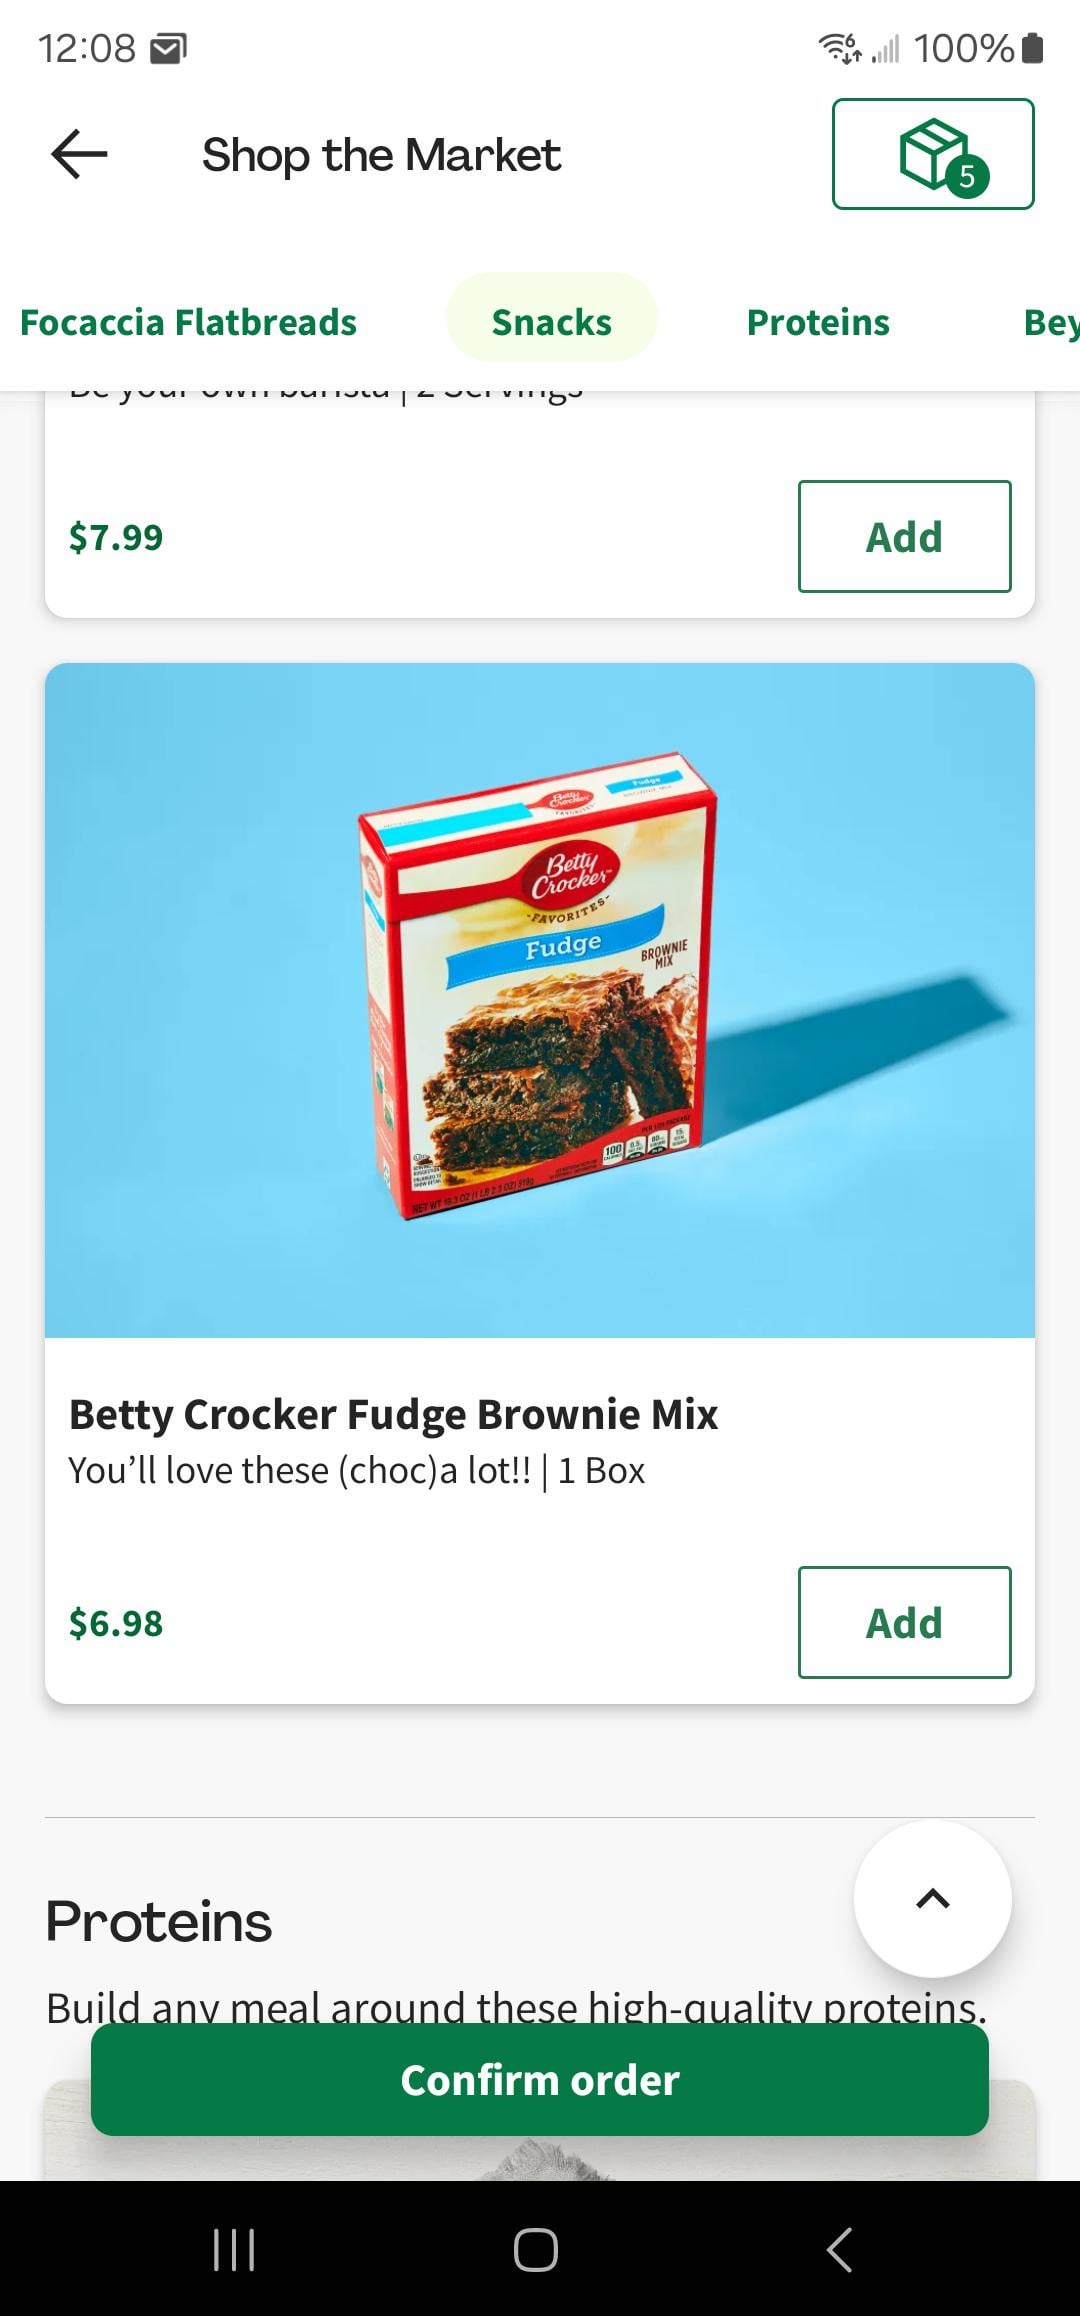Tap the battery icon in status bar
The width and height of the screenshot is (1080, 2316).
(1034, 48)
